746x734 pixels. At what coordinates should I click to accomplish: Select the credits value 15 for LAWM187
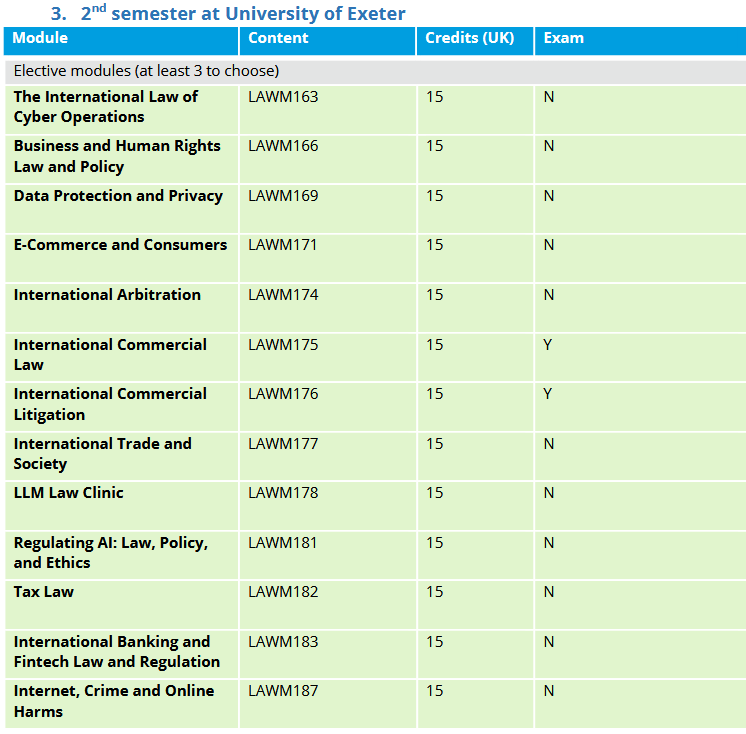click(434, 691)
